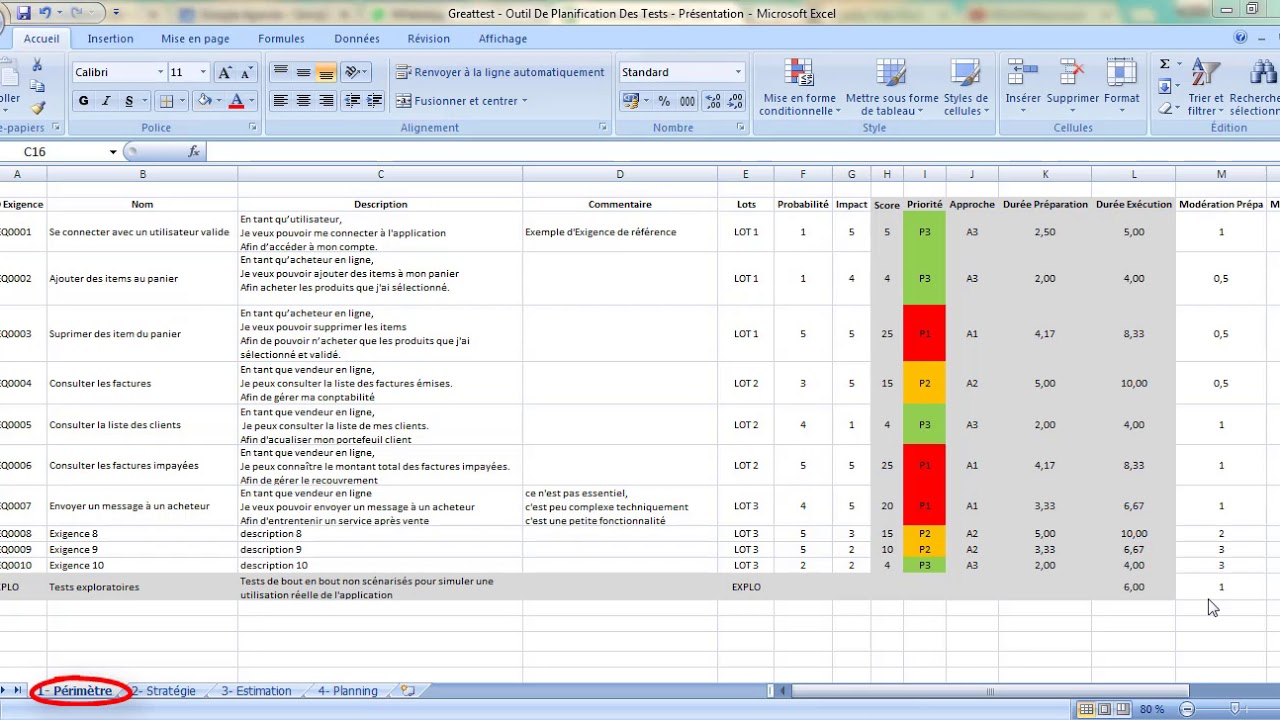The height and width of the screenshot is (720, 1280).
Task: Toggle center horizontal alignment
Action: (303, 101)
